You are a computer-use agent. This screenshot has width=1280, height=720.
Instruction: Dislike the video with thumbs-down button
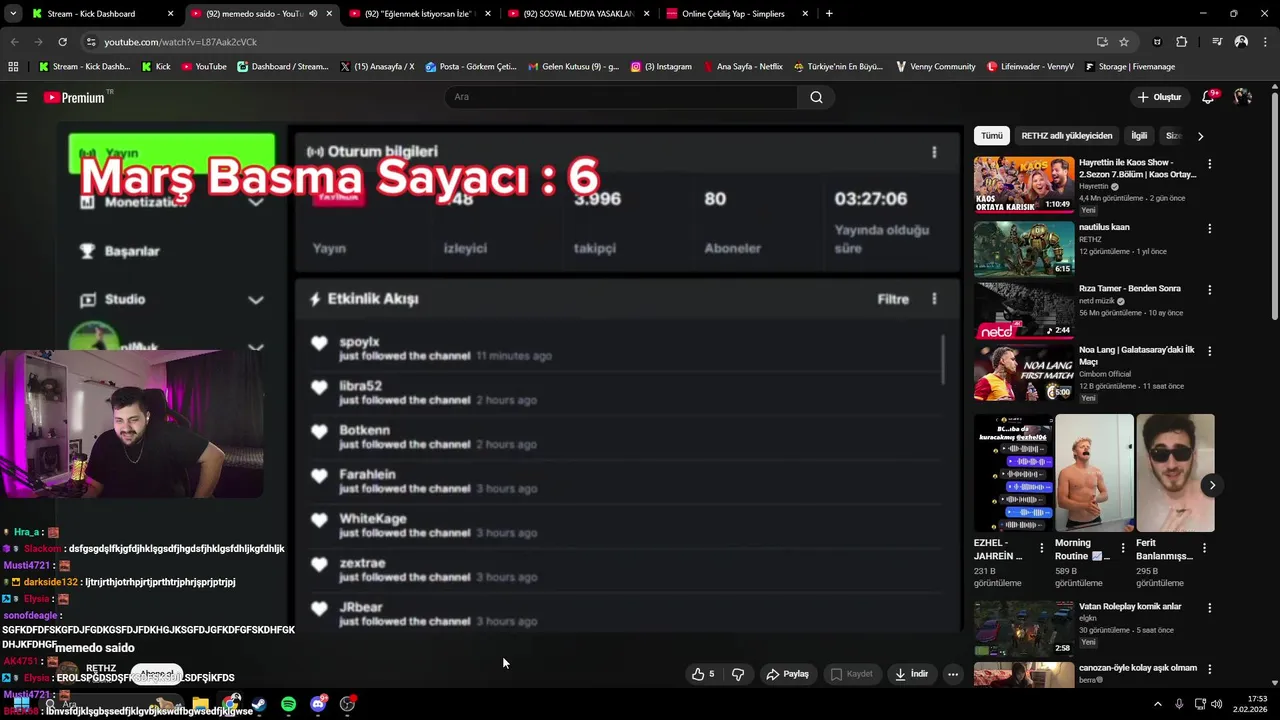[738, 674]
